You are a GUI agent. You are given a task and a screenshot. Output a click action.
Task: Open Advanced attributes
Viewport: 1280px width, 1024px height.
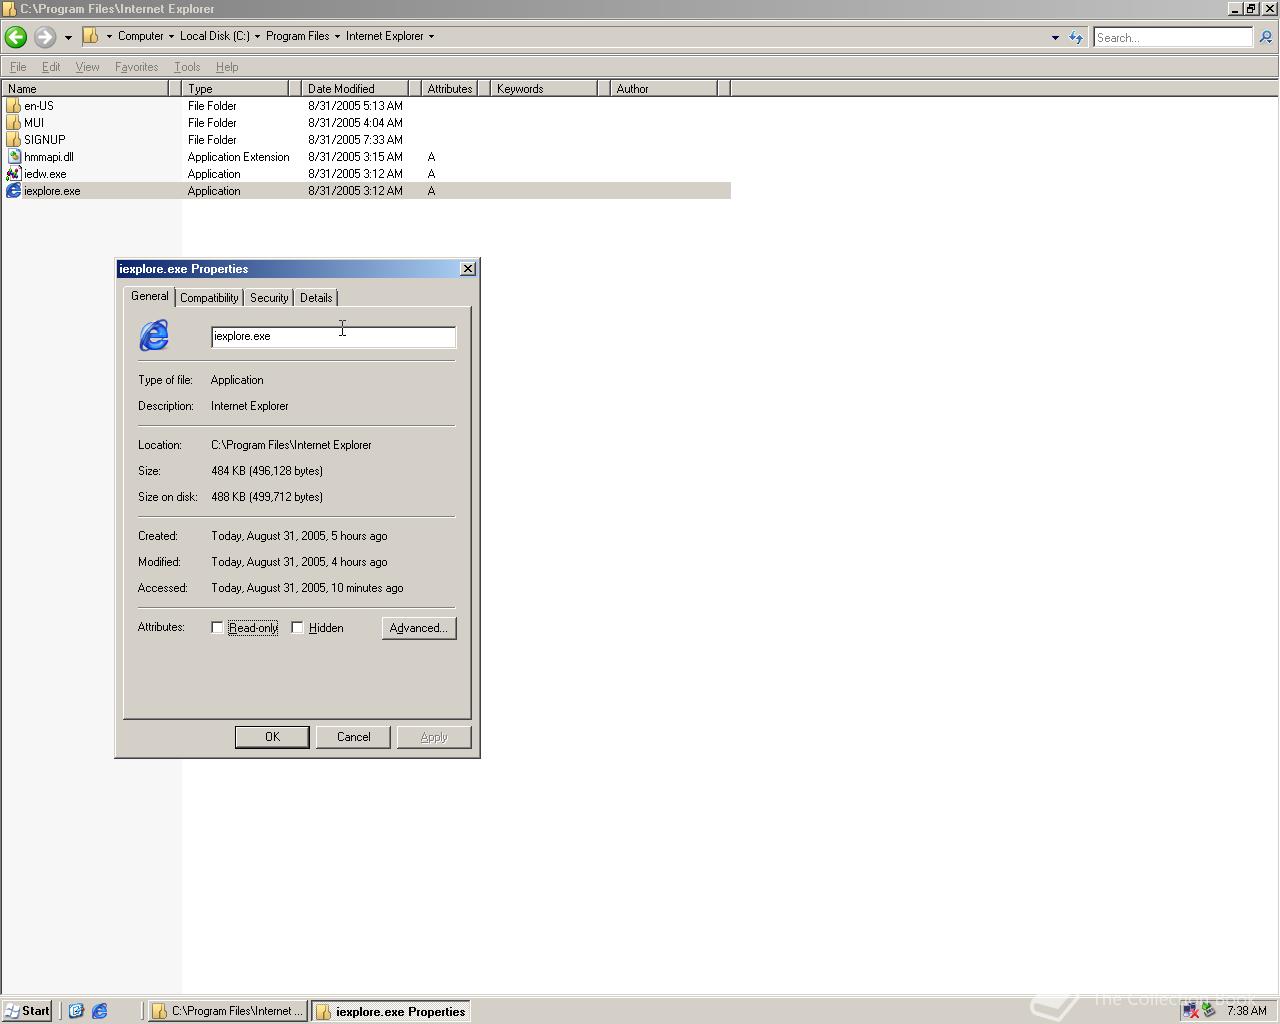click(x=419, y=628)
